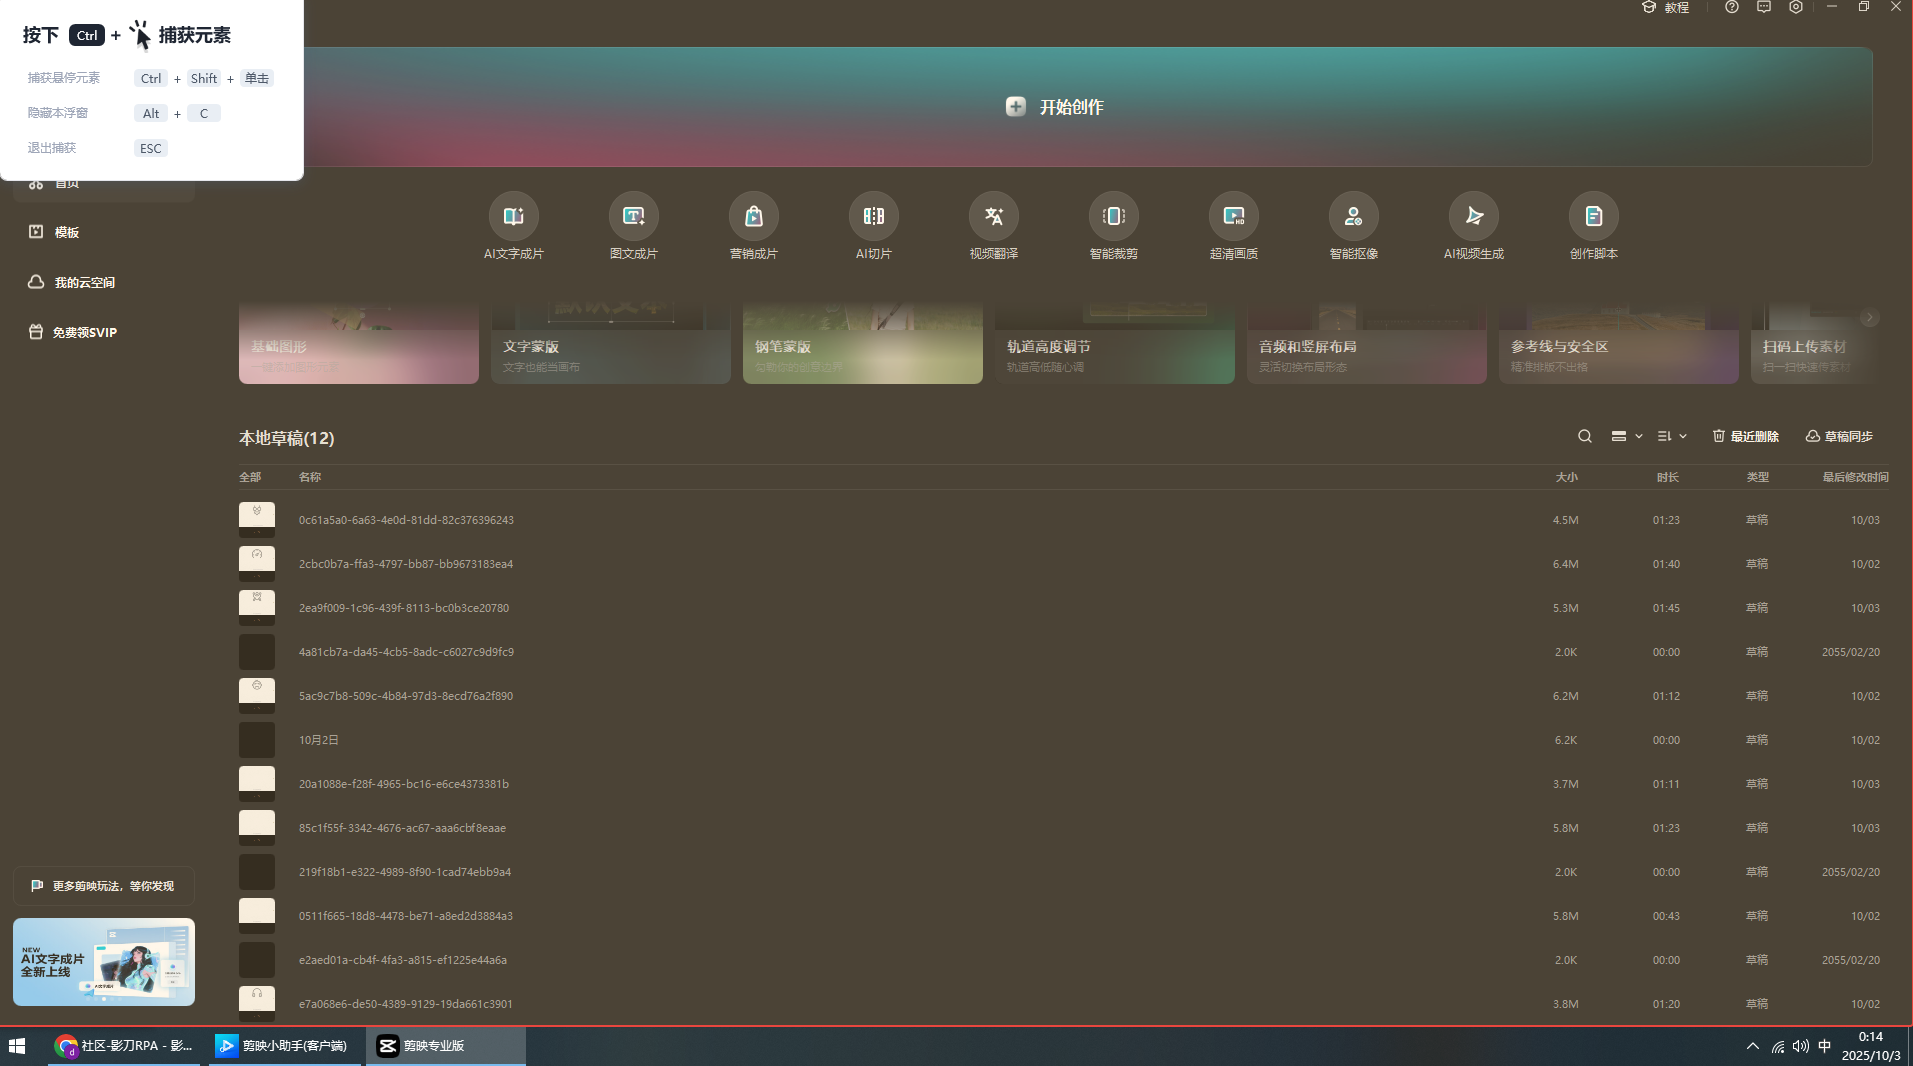The height and width of the screenshot is (1066, 1913).
Task: Switch to Chrome 社区-影刀RPA taskbar window
Action: (124, 1046)
